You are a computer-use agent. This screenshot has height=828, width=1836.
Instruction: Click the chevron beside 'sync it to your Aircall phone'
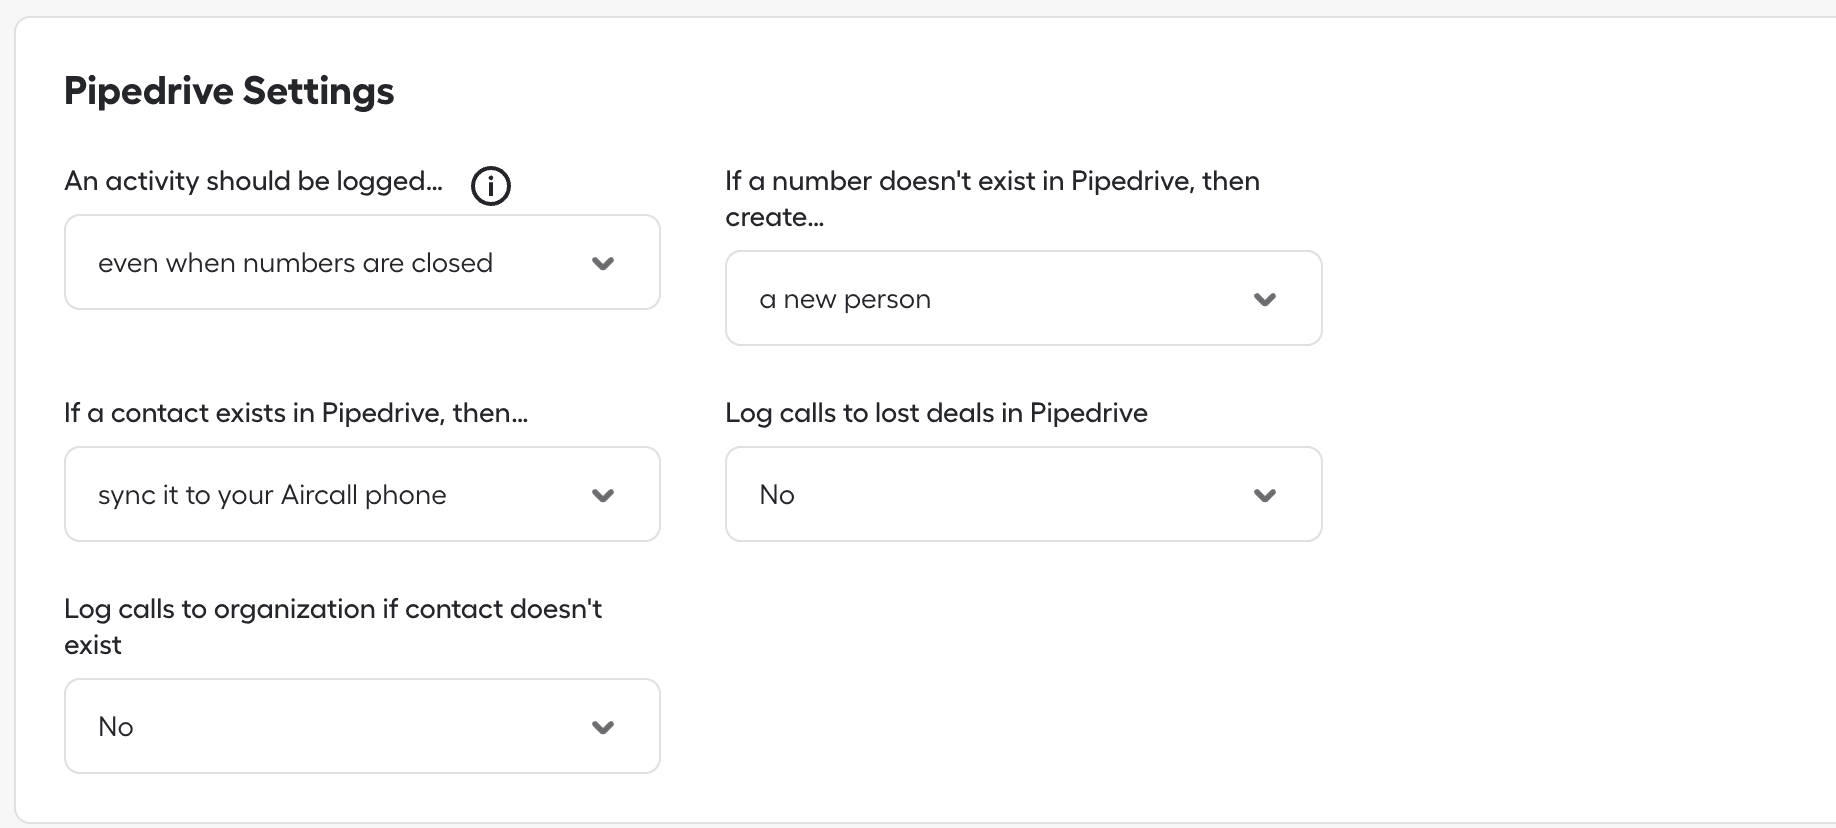pyautogui.click(x=603, y=496)
